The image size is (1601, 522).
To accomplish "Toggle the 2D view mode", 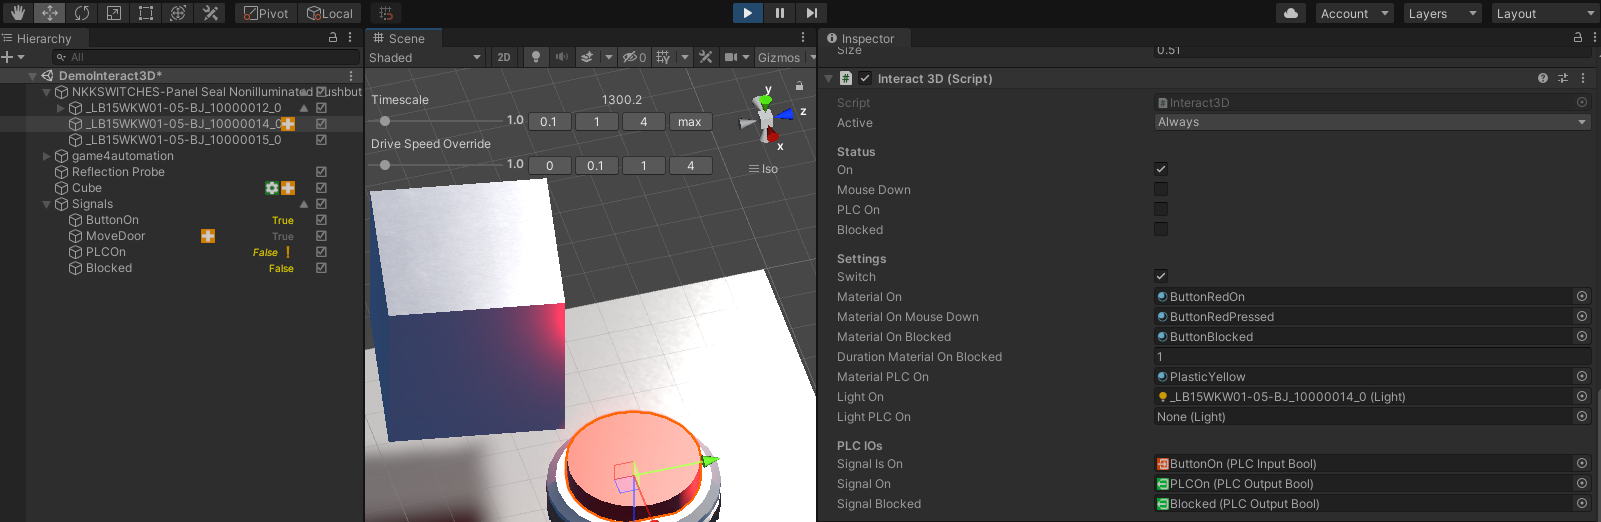I will [504, 57].
